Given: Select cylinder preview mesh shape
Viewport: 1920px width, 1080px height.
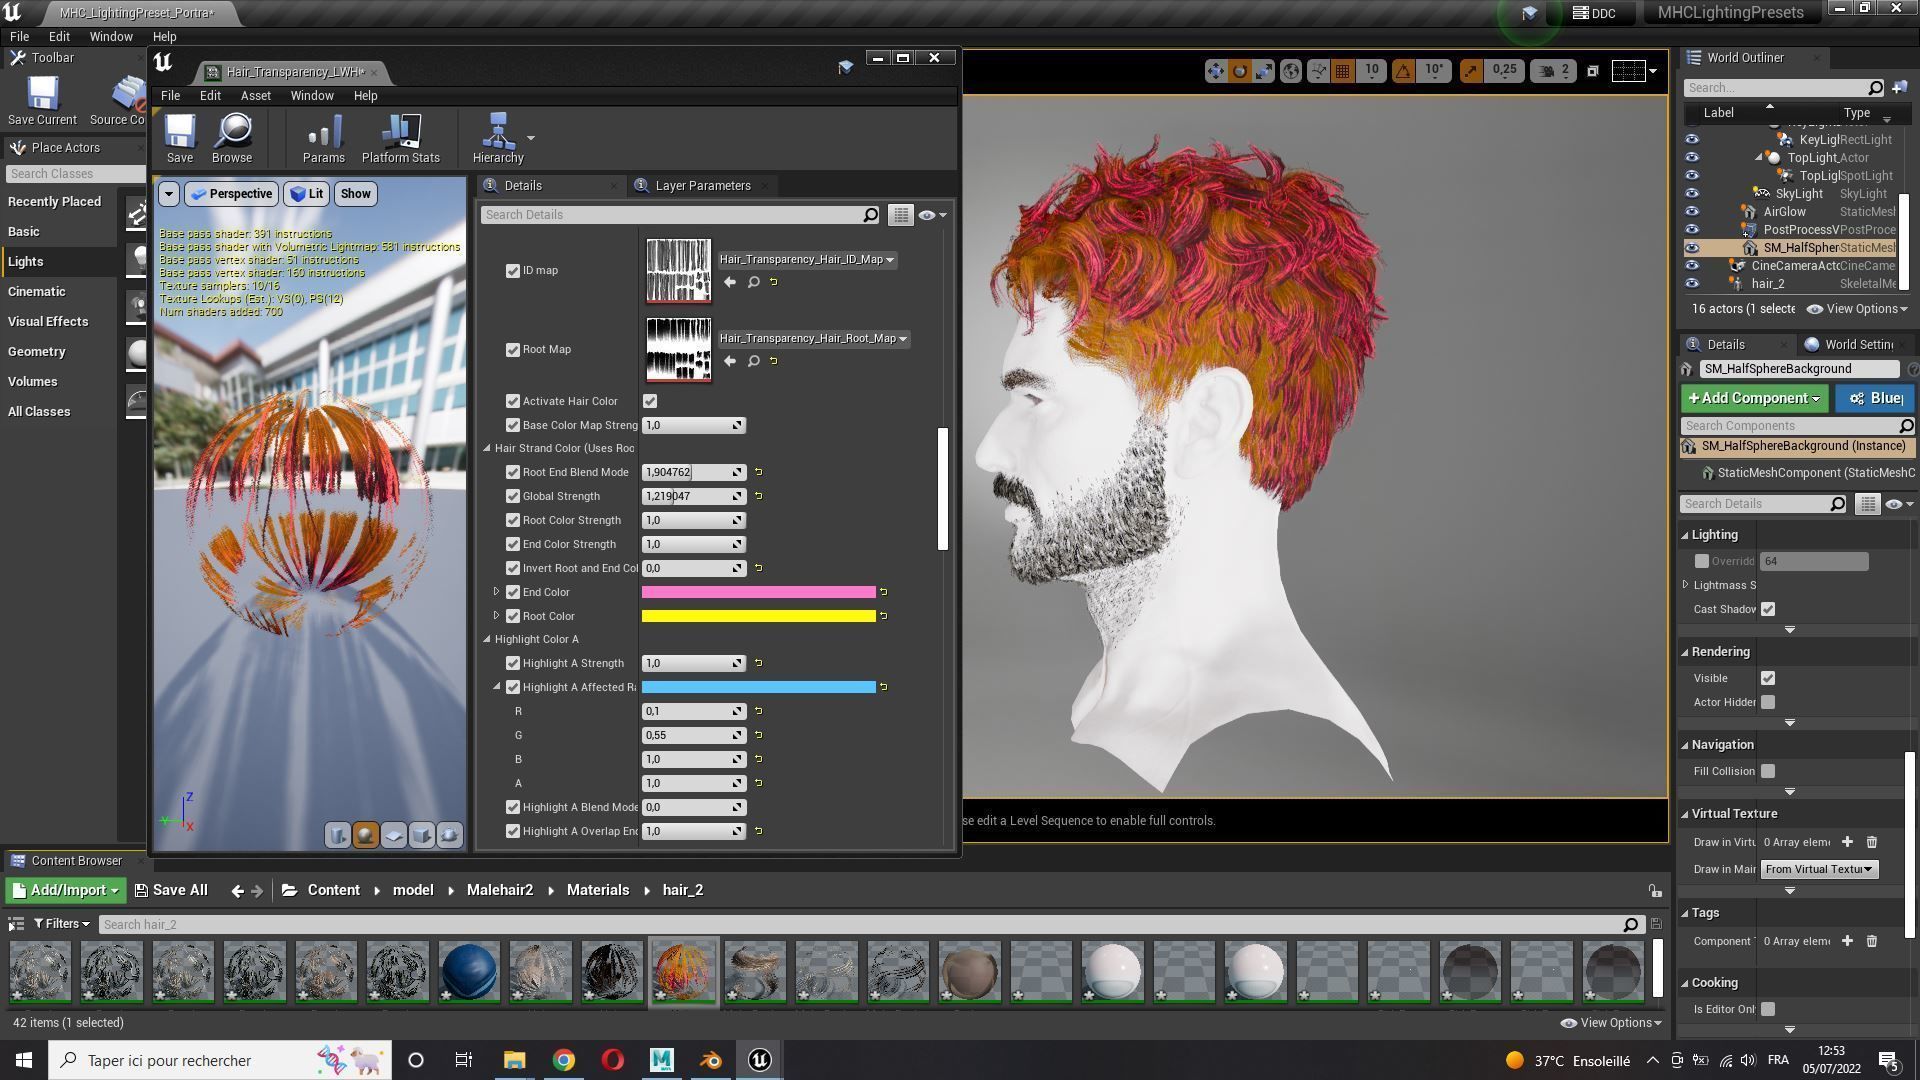Looking at the screenshot, I should coord(338,835).
